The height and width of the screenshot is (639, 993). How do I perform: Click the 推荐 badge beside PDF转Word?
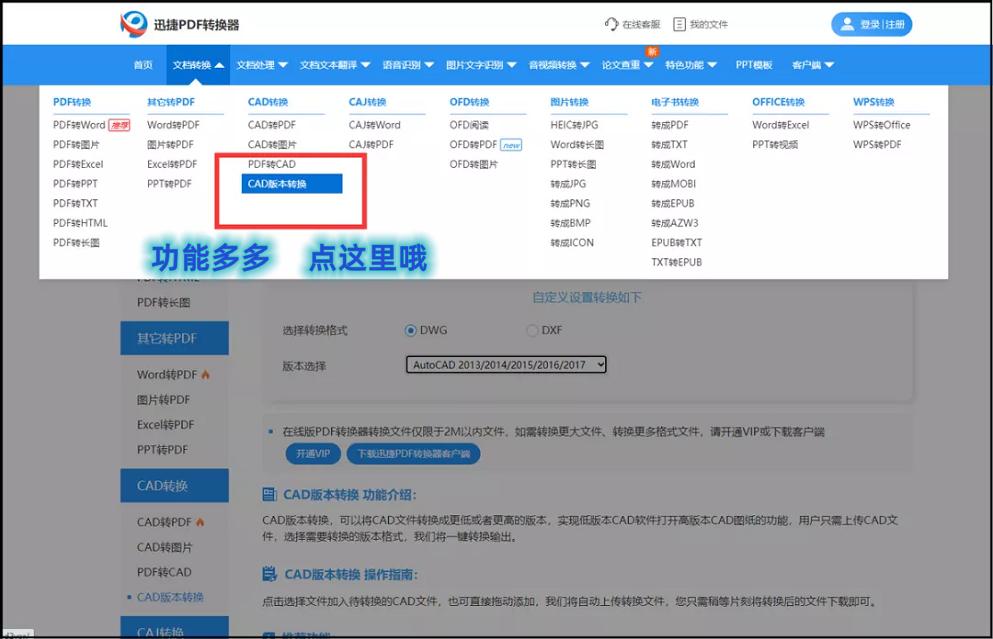coord(120,123)
